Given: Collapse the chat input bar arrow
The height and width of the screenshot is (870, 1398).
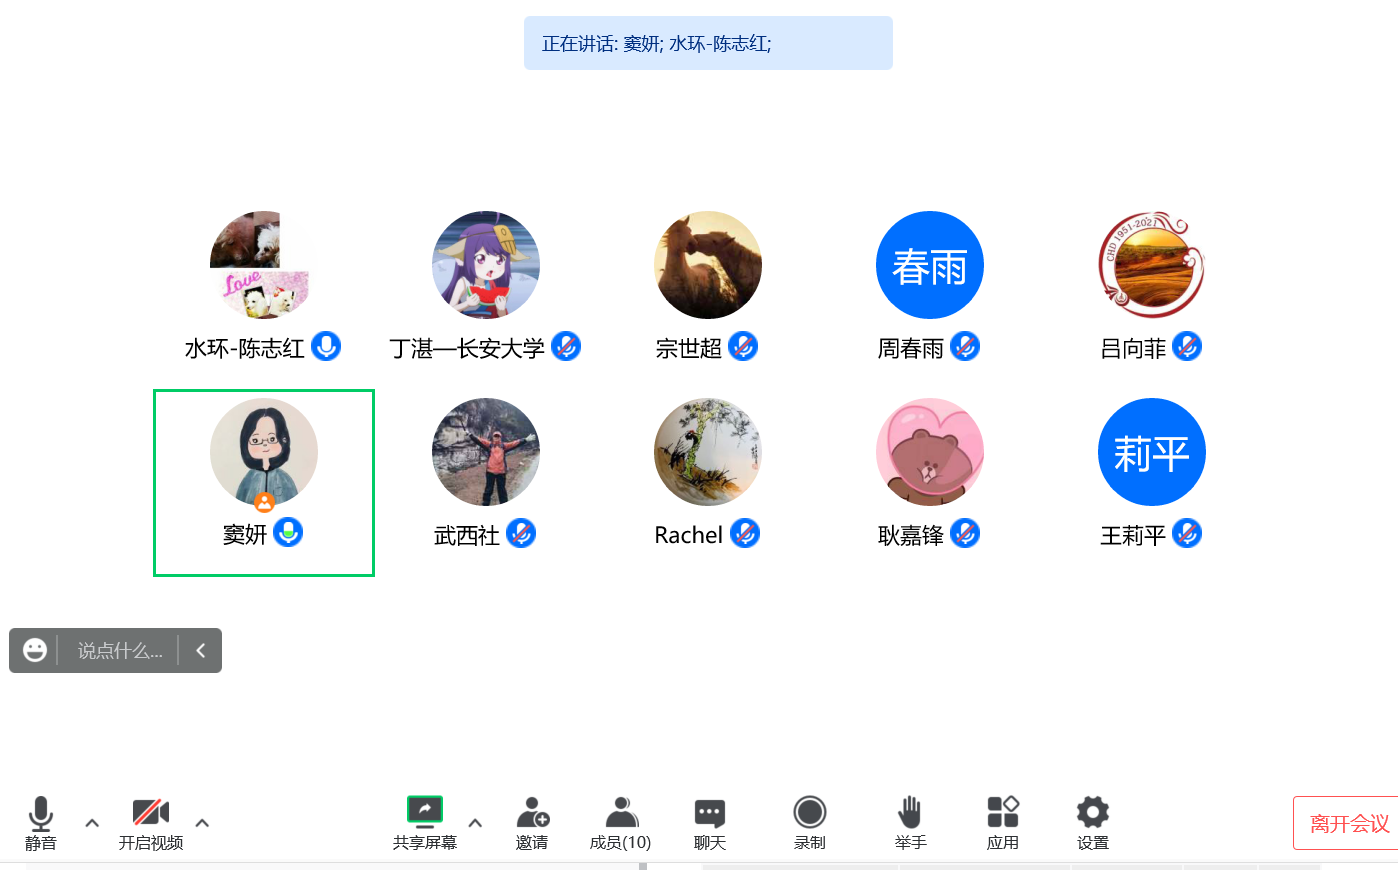Looking at the screenshot, I should click(201, 651).
